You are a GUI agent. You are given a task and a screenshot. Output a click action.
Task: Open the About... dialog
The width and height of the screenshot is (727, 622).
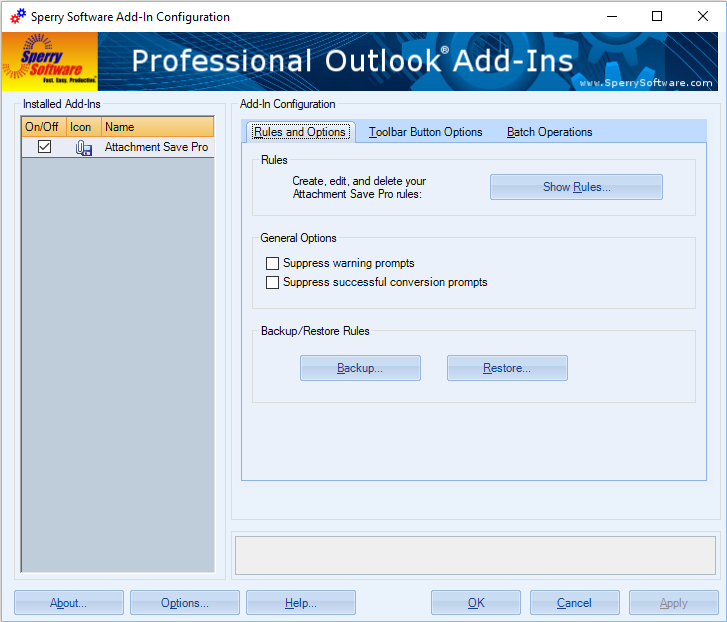tap(69, 603)
